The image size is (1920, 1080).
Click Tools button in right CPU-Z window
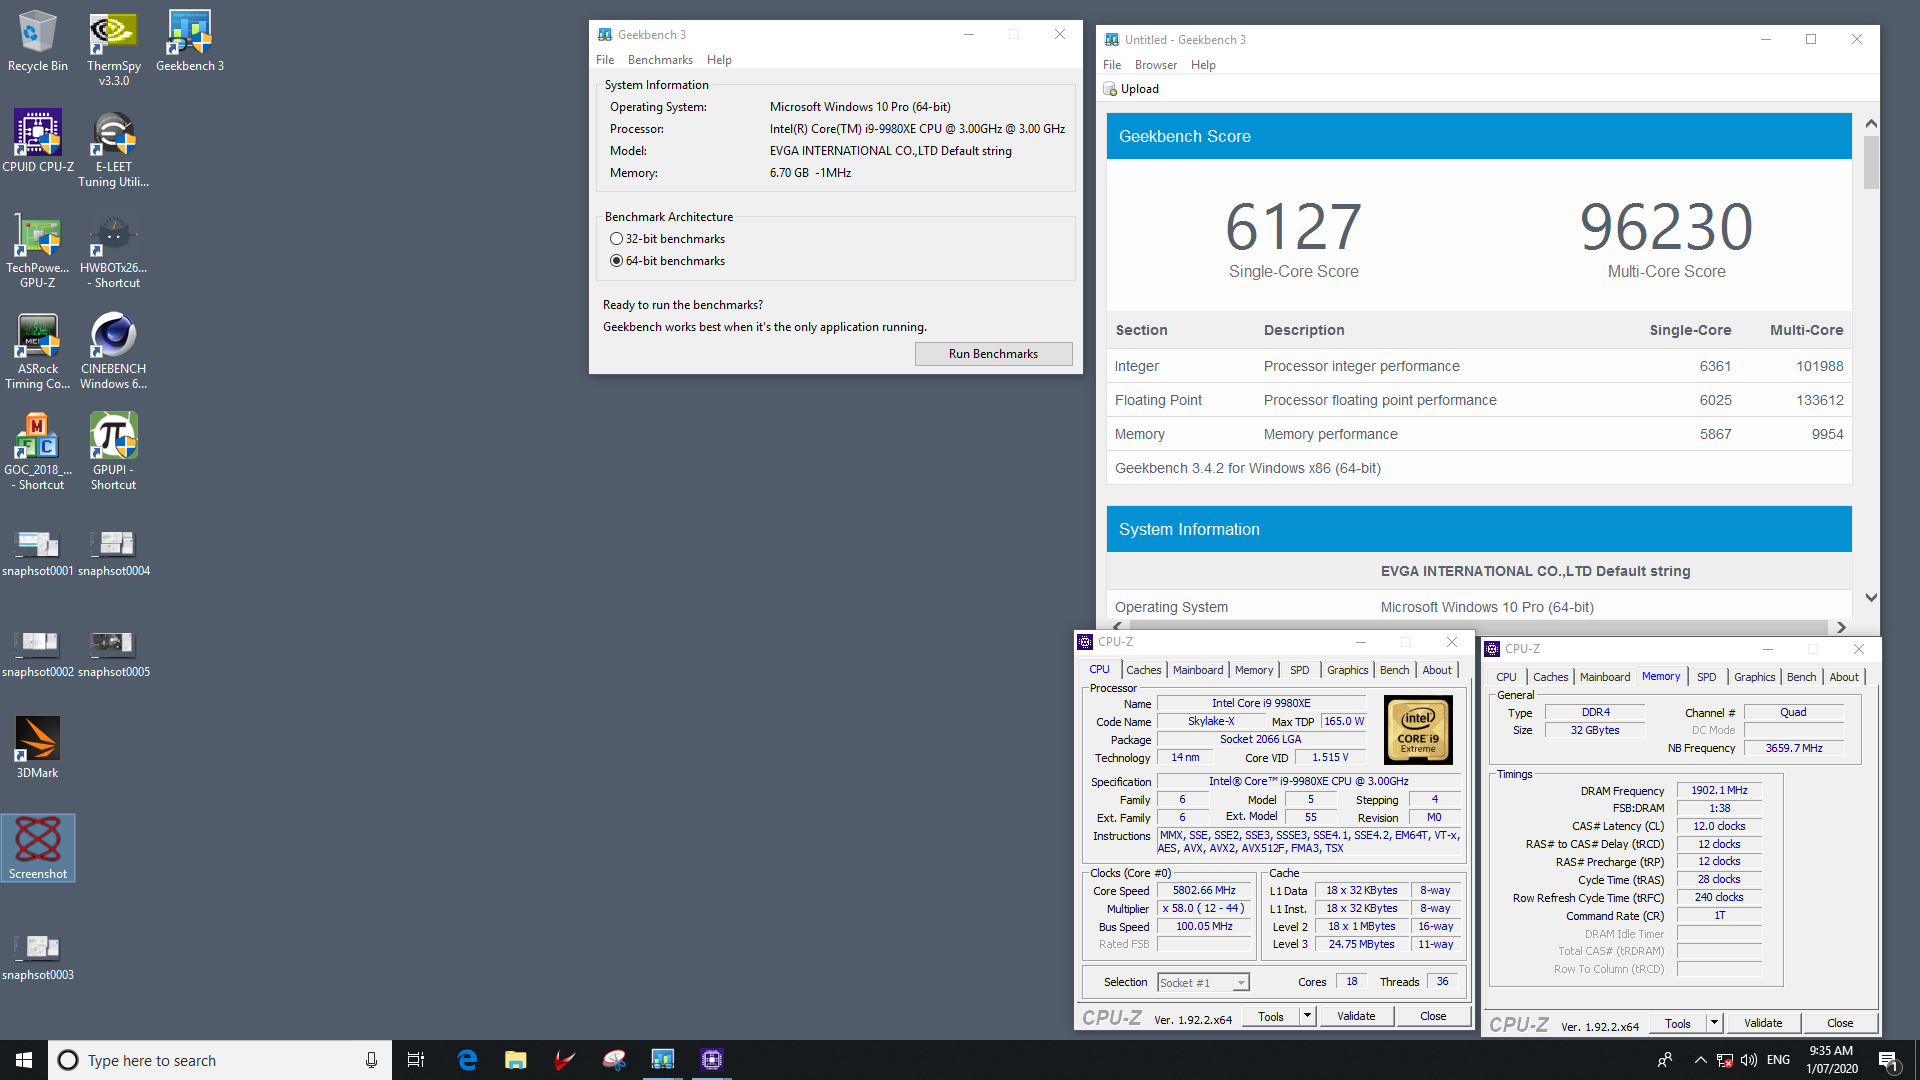click(x=1678, y=1023)
